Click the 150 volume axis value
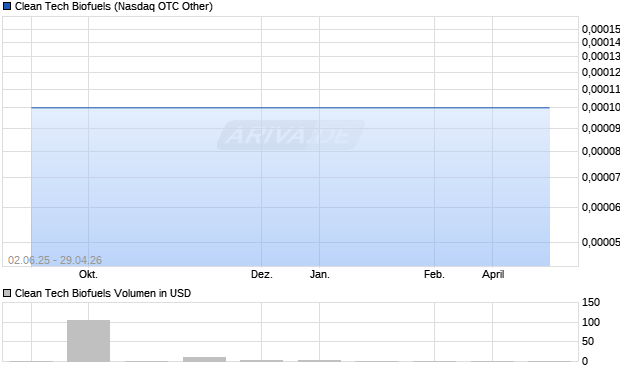 pyautogui.click(x=591, y=303)
